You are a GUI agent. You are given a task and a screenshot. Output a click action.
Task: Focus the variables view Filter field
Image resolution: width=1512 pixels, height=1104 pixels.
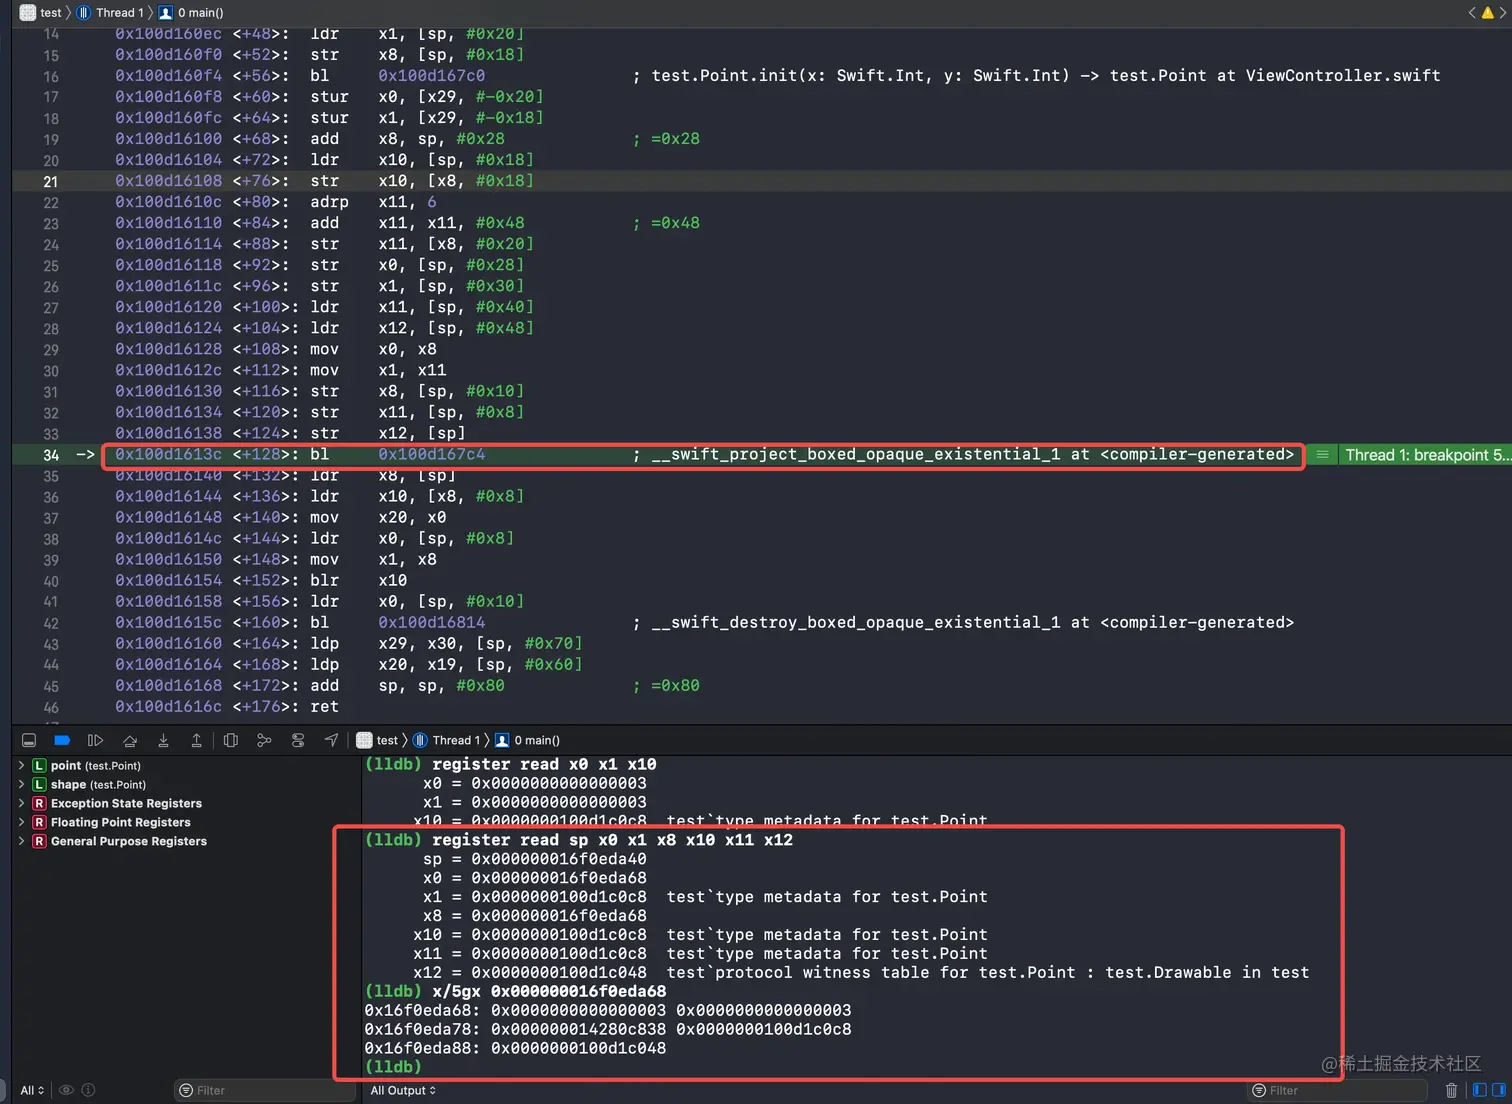coord(265,1090)
